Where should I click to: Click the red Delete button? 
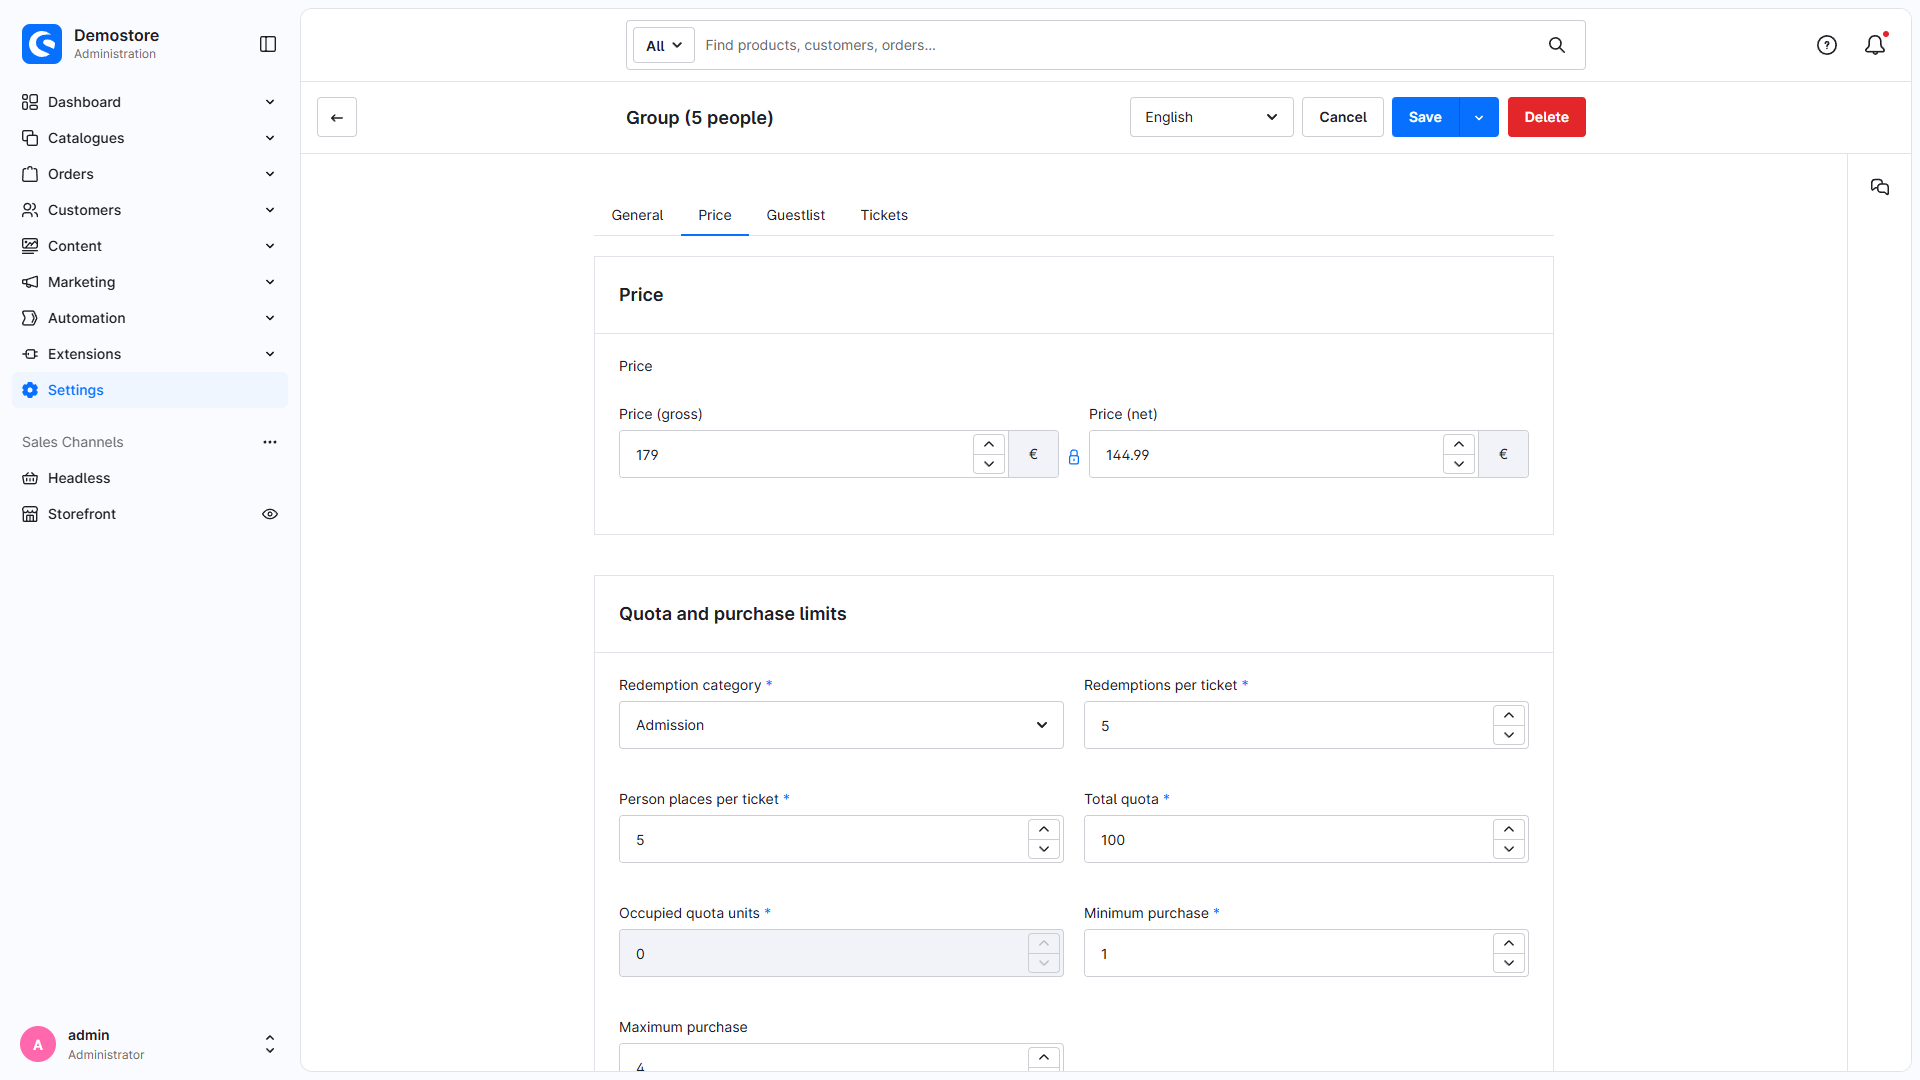coord(1547,117)
